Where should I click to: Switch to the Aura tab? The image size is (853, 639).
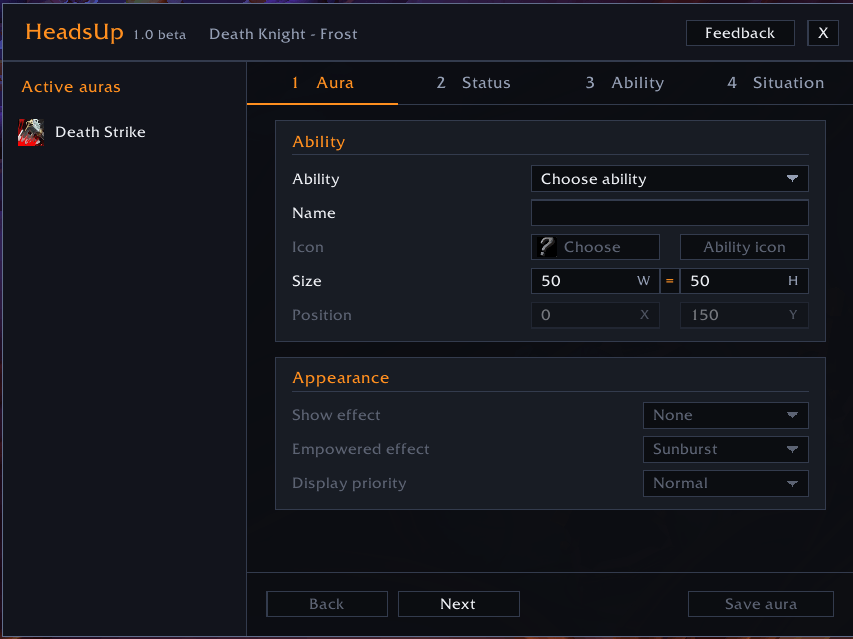tap(323, 83)
